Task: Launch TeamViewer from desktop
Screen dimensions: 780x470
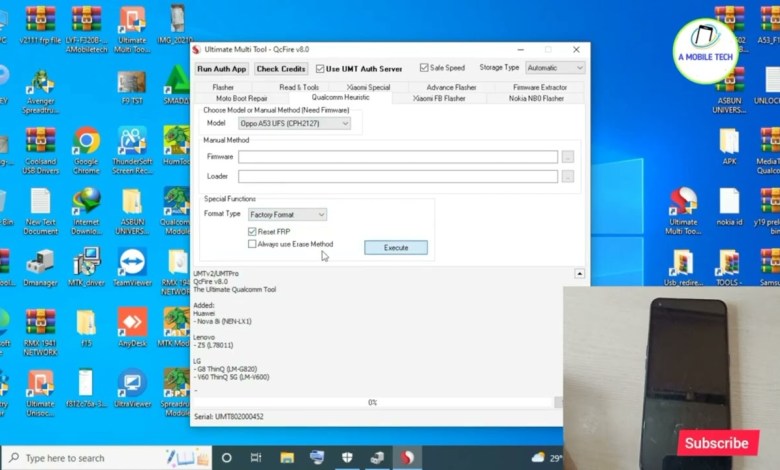Action: click(x=132, y=267)
